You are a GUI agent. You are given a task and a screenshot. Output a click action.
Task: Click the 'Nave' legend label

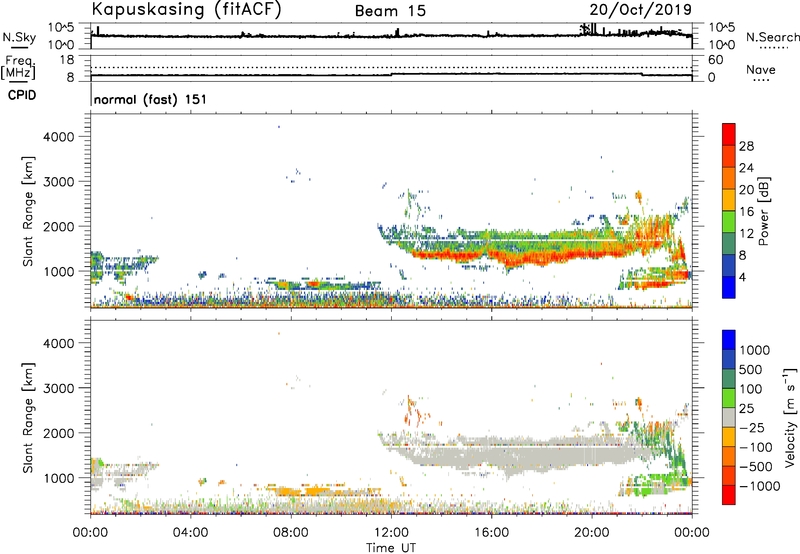coord(761,69)
